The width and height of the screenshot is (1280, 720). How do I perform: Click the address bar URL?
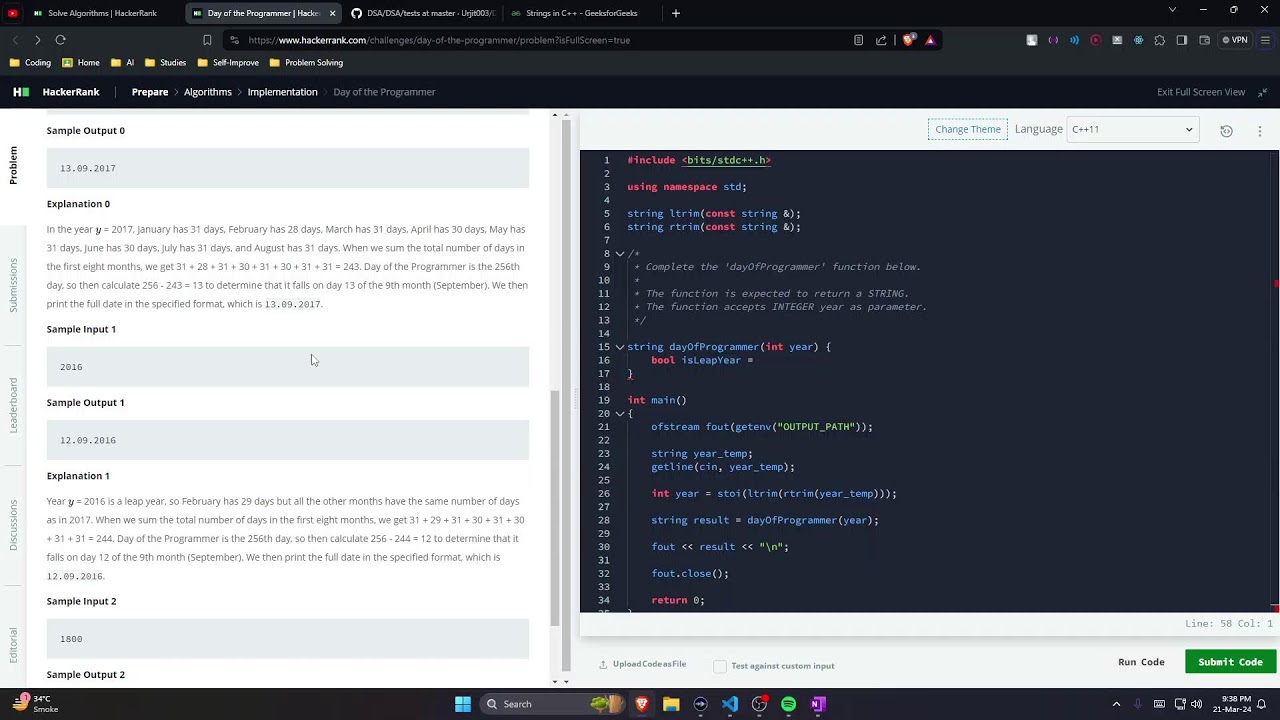pos(439,40)
